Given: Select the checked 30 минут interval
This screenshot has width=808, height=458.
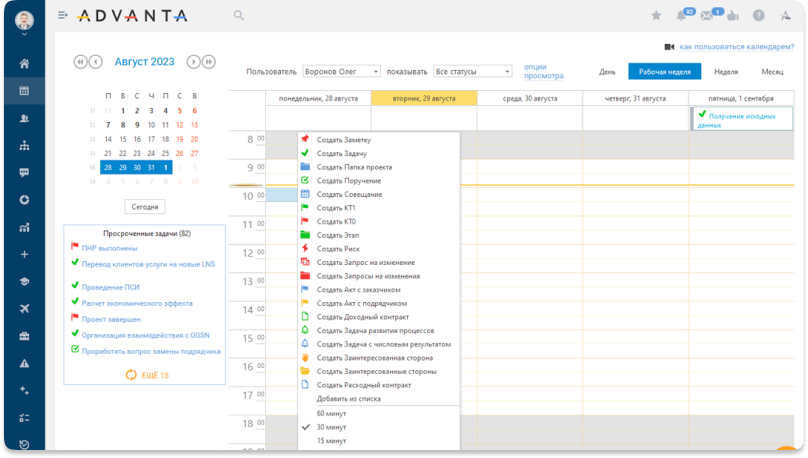Looking at the screenshot, I should coord(331,427).
